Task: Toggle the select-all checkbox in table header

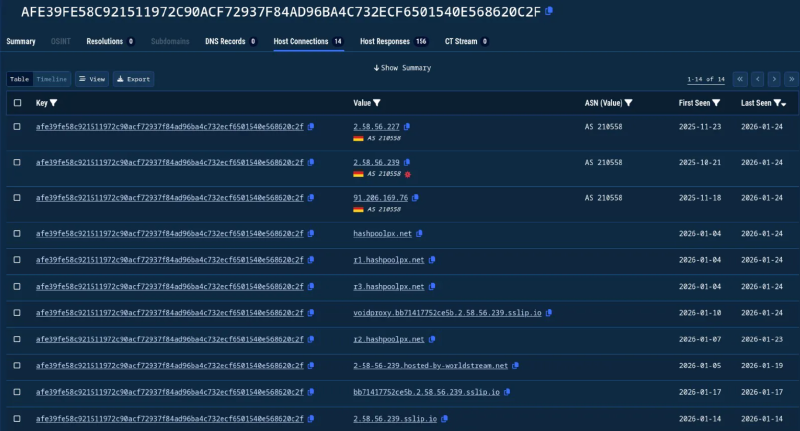Action: (17, 103)
